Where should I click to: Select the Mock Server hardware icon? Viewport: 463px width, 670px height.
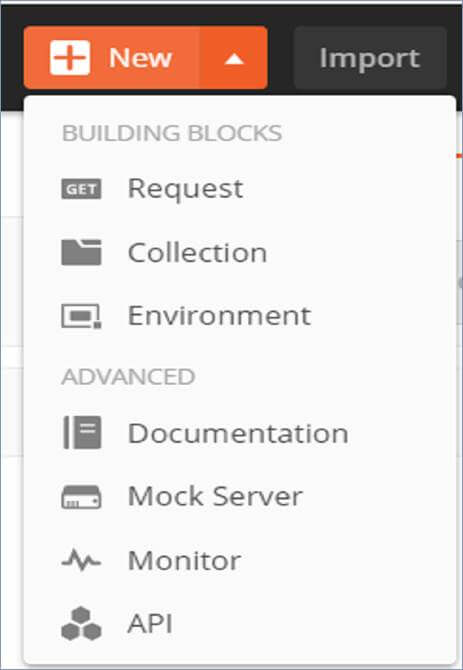coord(81,497)
